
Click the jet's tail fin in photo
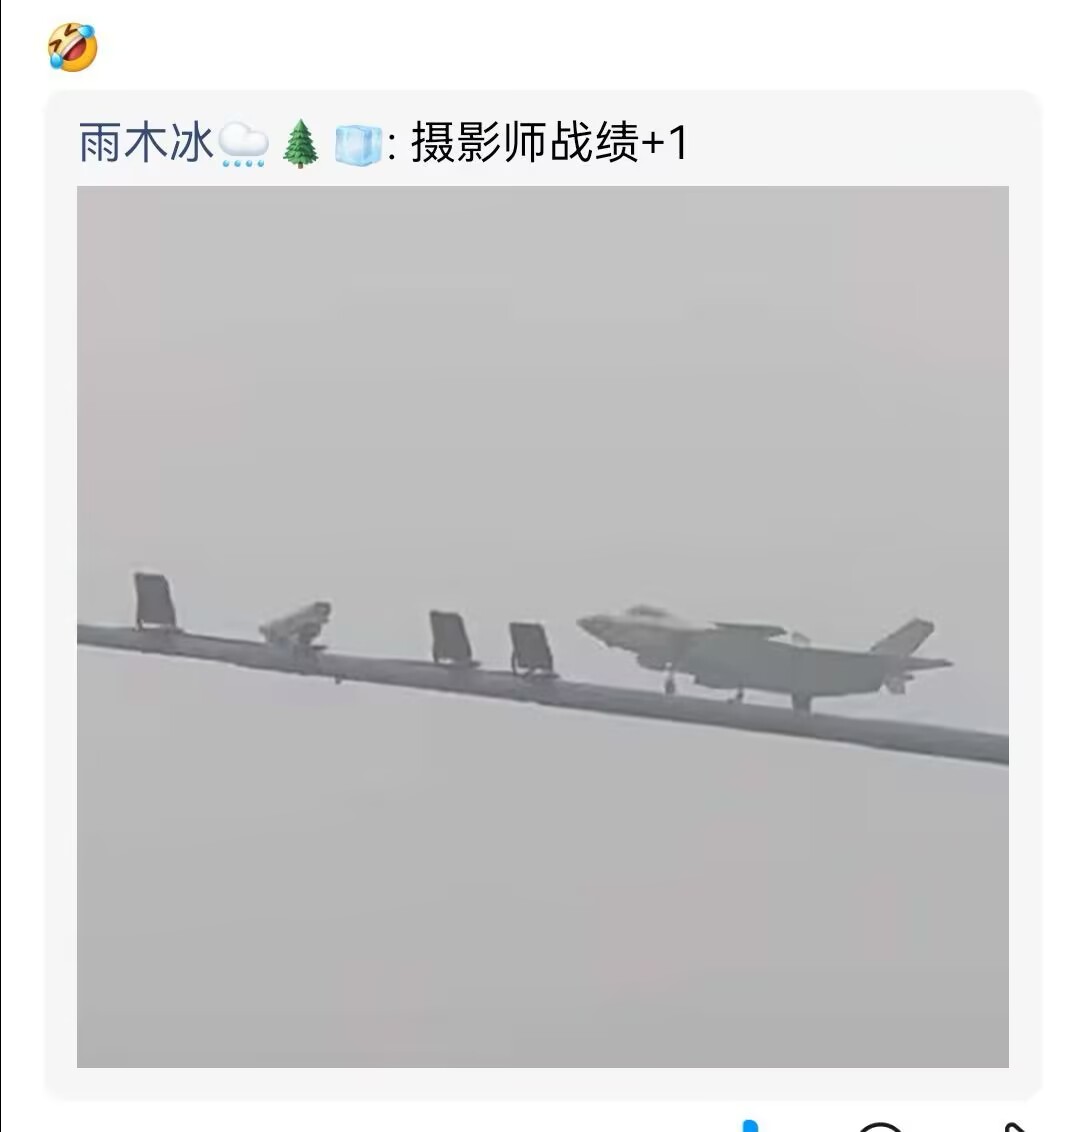(x=902, y=635)
